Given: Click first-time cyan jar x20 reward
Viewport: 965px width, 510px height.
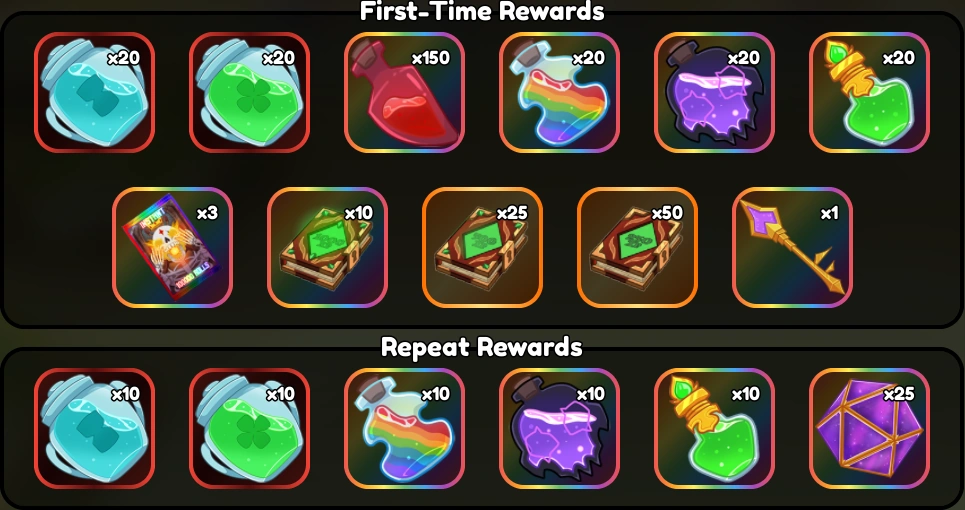Looking at the screenshot, I should 94,92.
